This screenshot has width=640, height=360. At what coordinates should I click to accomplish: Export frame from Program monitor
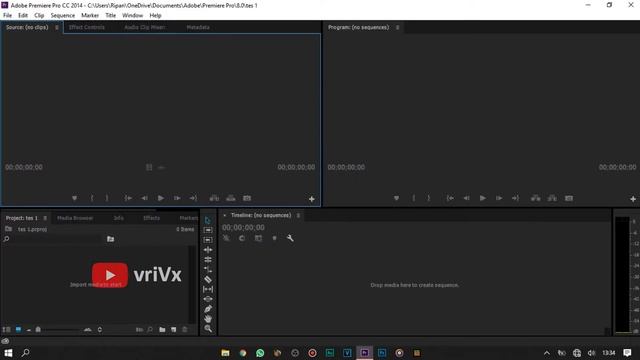point(569,198)
